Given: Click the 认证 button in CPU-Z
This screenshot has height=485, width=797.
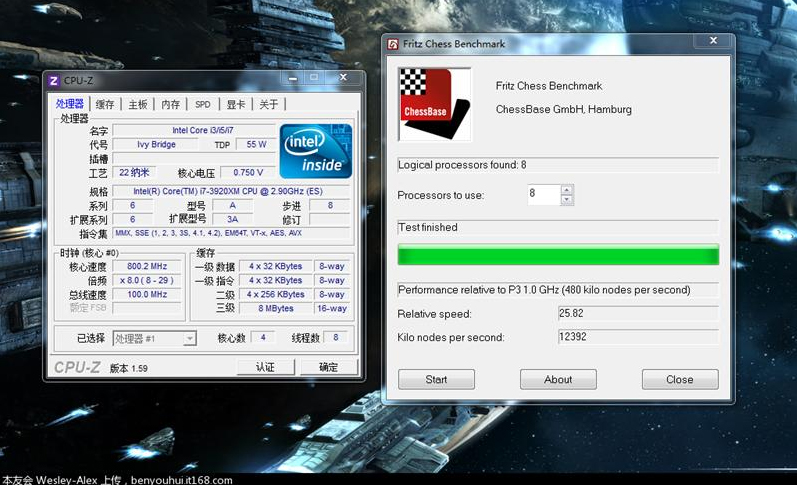Looking at the screenshot, I should pos(265,367).
